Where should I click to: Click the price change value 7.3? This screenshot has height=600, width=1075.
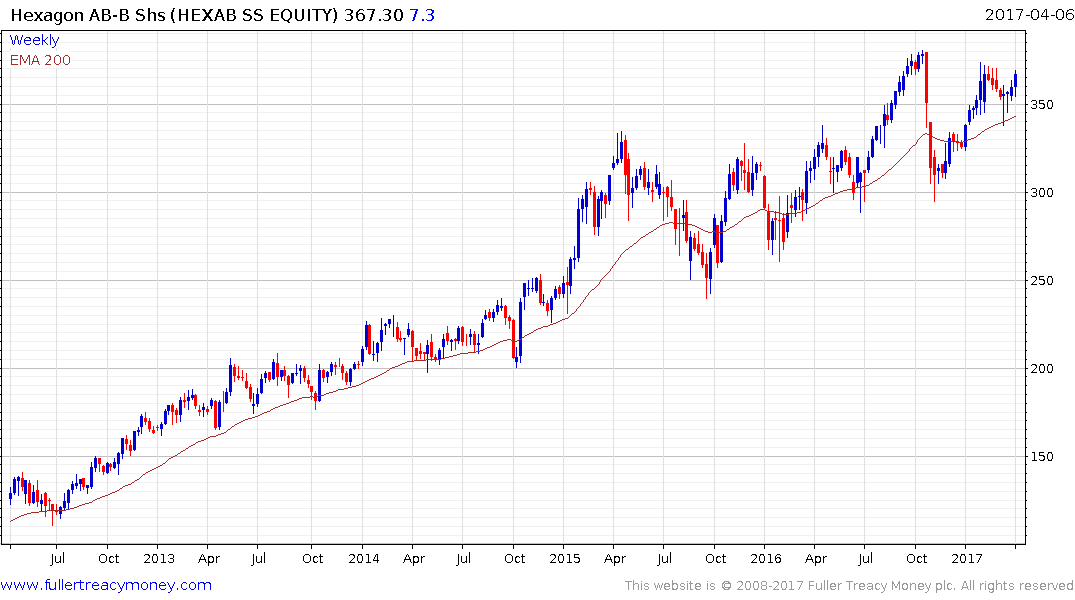coord(422,15)
